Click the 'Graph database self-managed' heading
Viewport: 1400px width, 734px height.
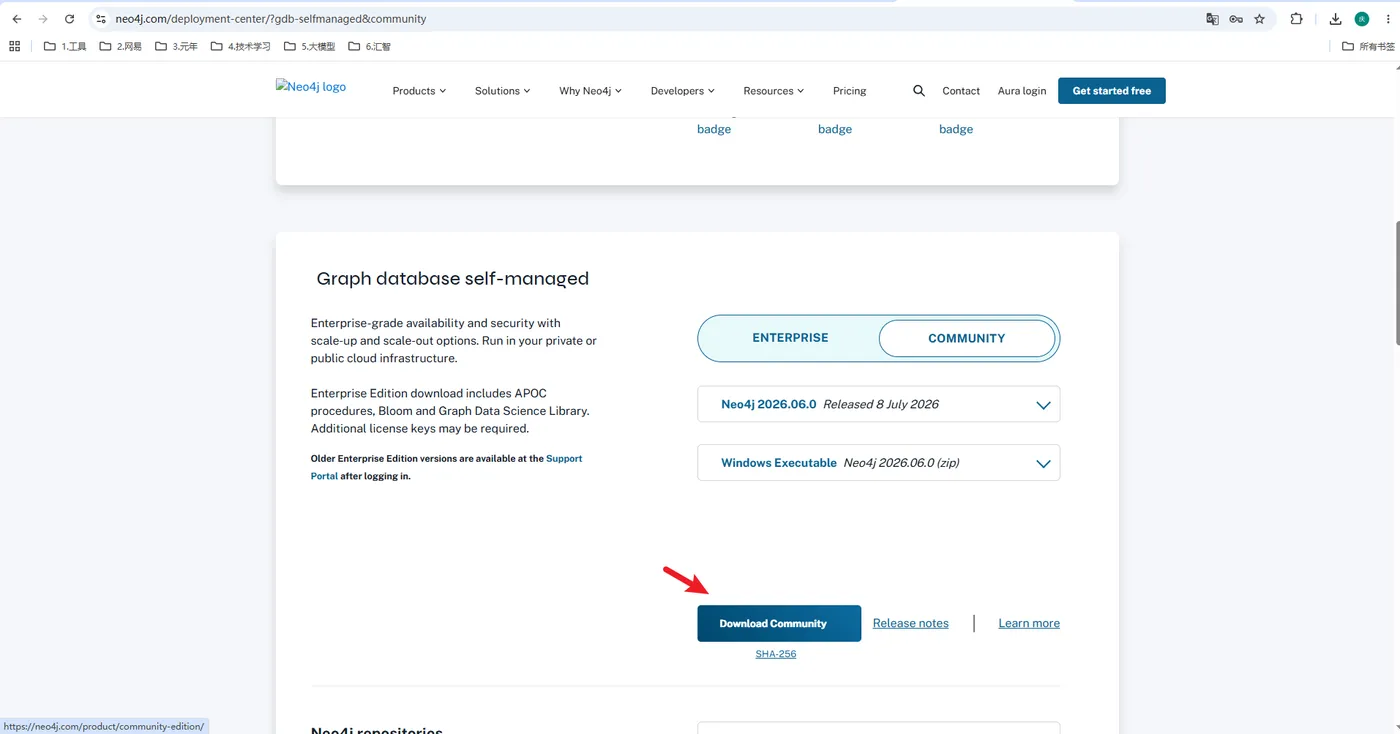453,278
